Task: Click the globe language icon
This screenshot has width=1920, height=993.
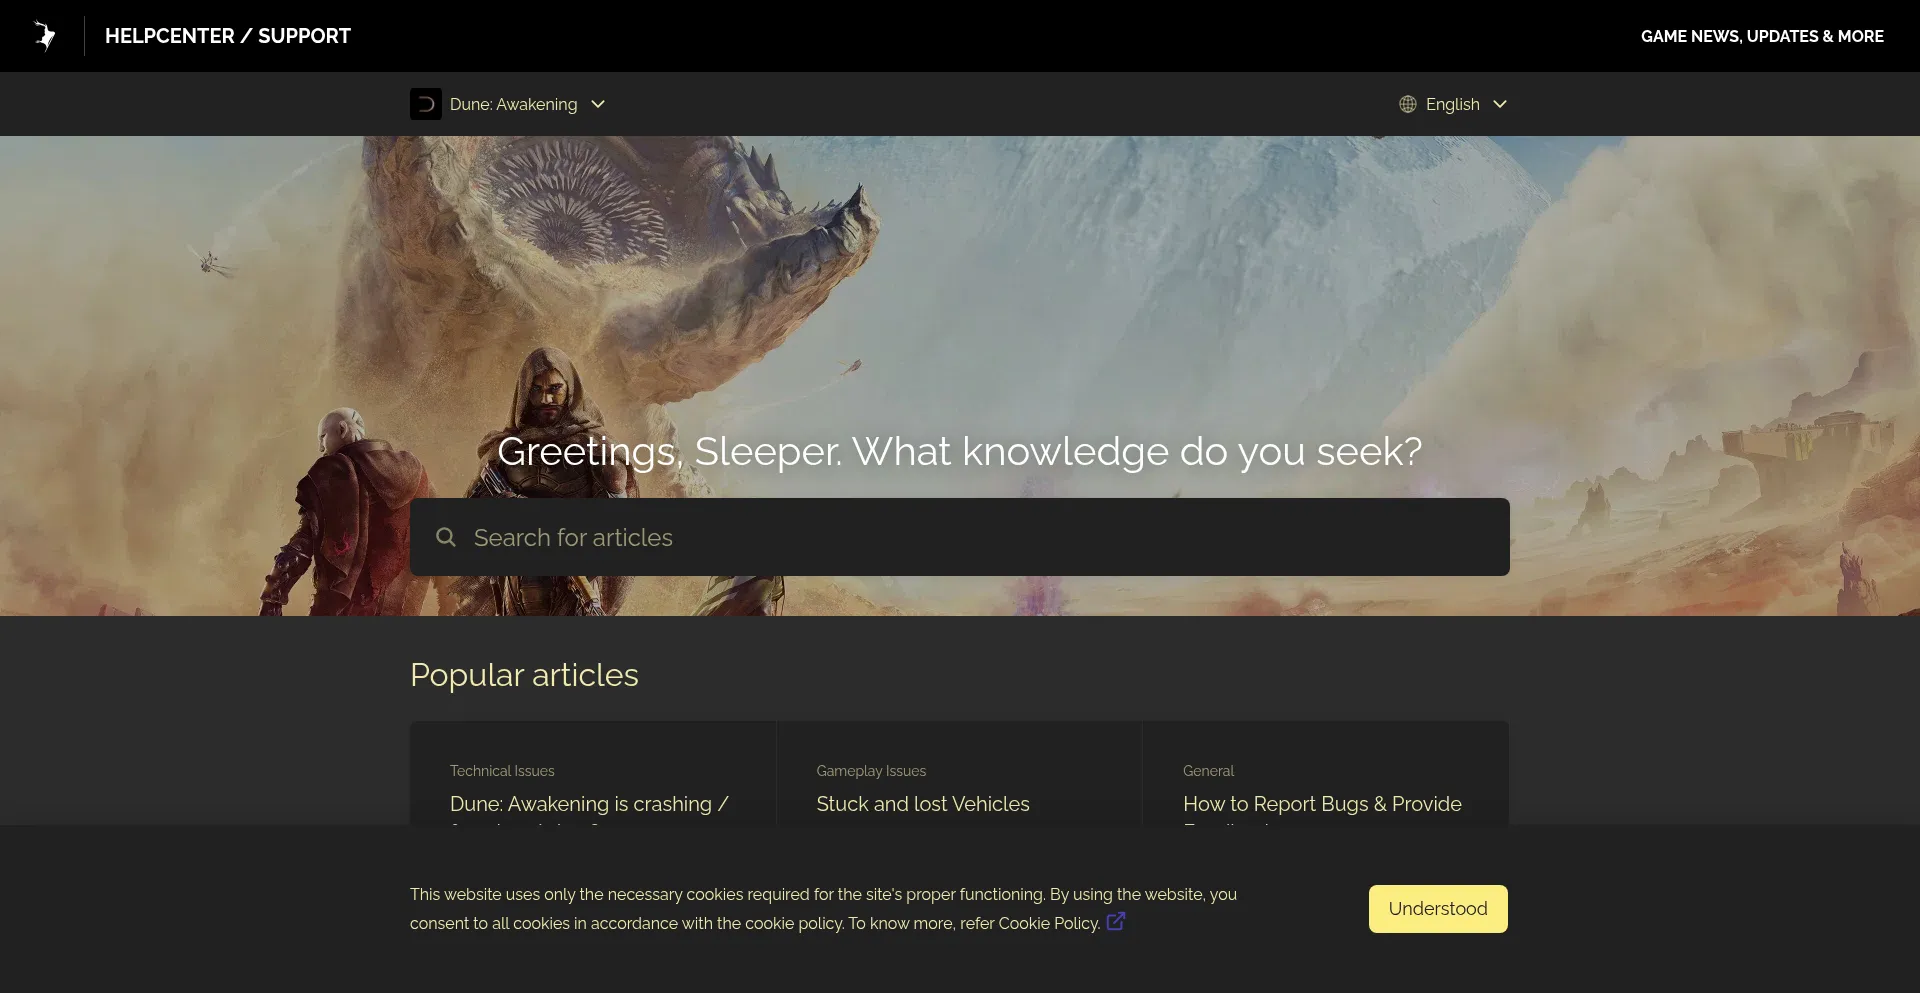Action: pos(1408,104)
